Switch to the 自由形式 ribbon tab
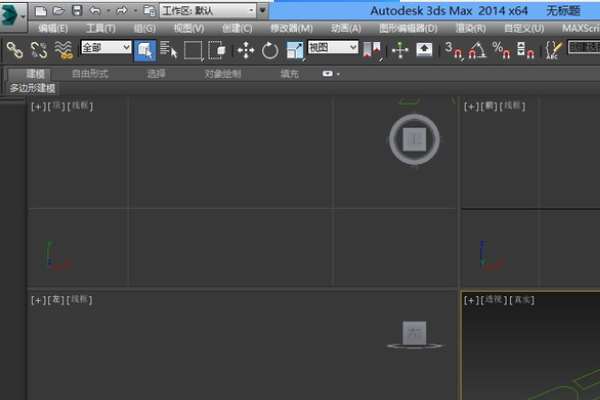Viewport: 600px width, 400px height. pyautogui.click(x=90, y=74)
